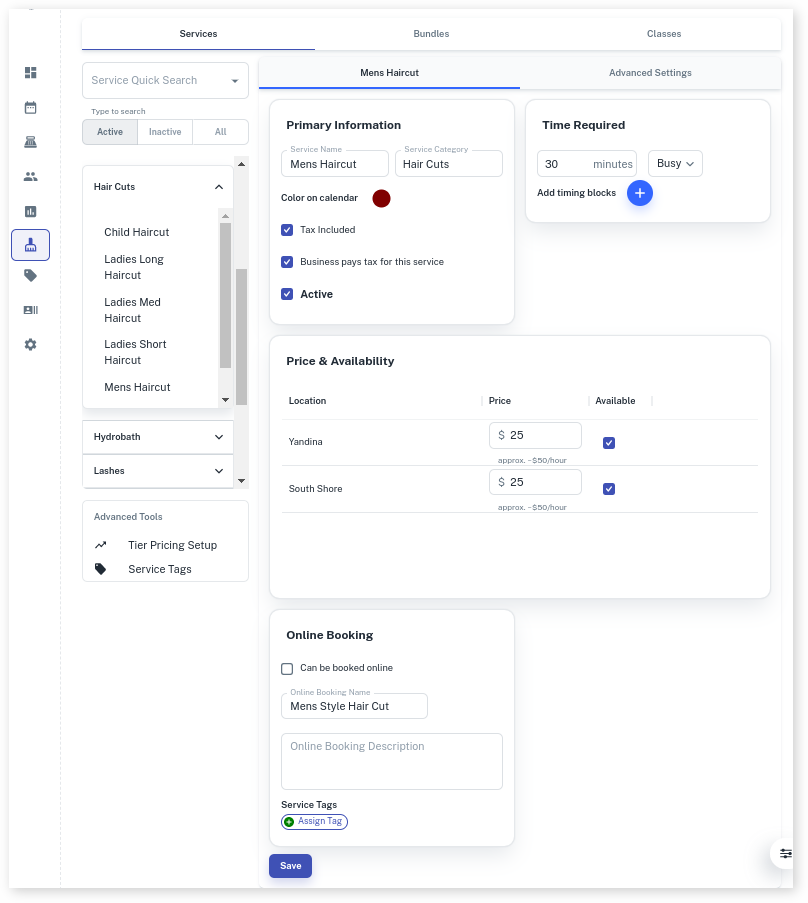The height and width of the screenshot is (903, 808).
Task: Click the Save button
Action: click(x=290, y=866)
